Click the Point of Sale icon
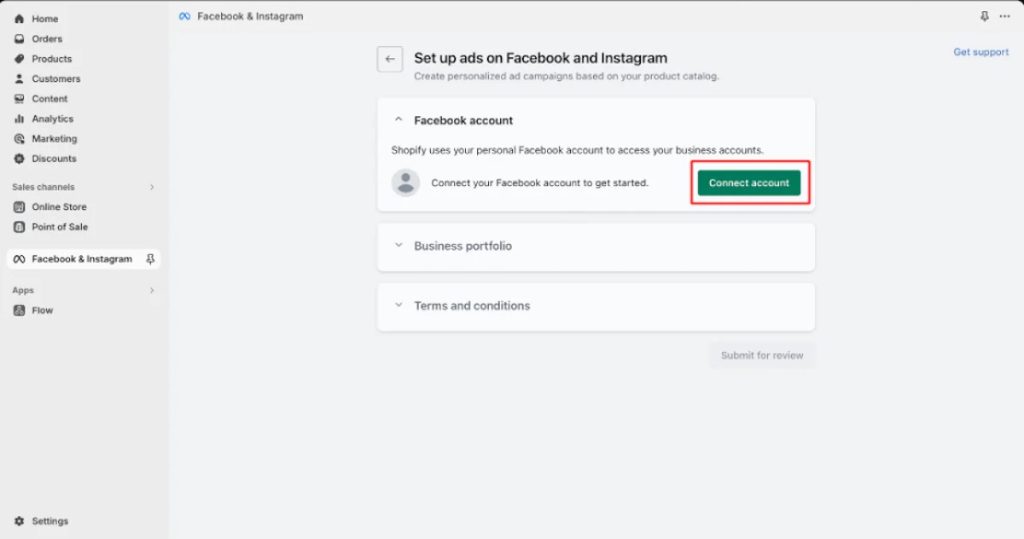 click(19, 227)
